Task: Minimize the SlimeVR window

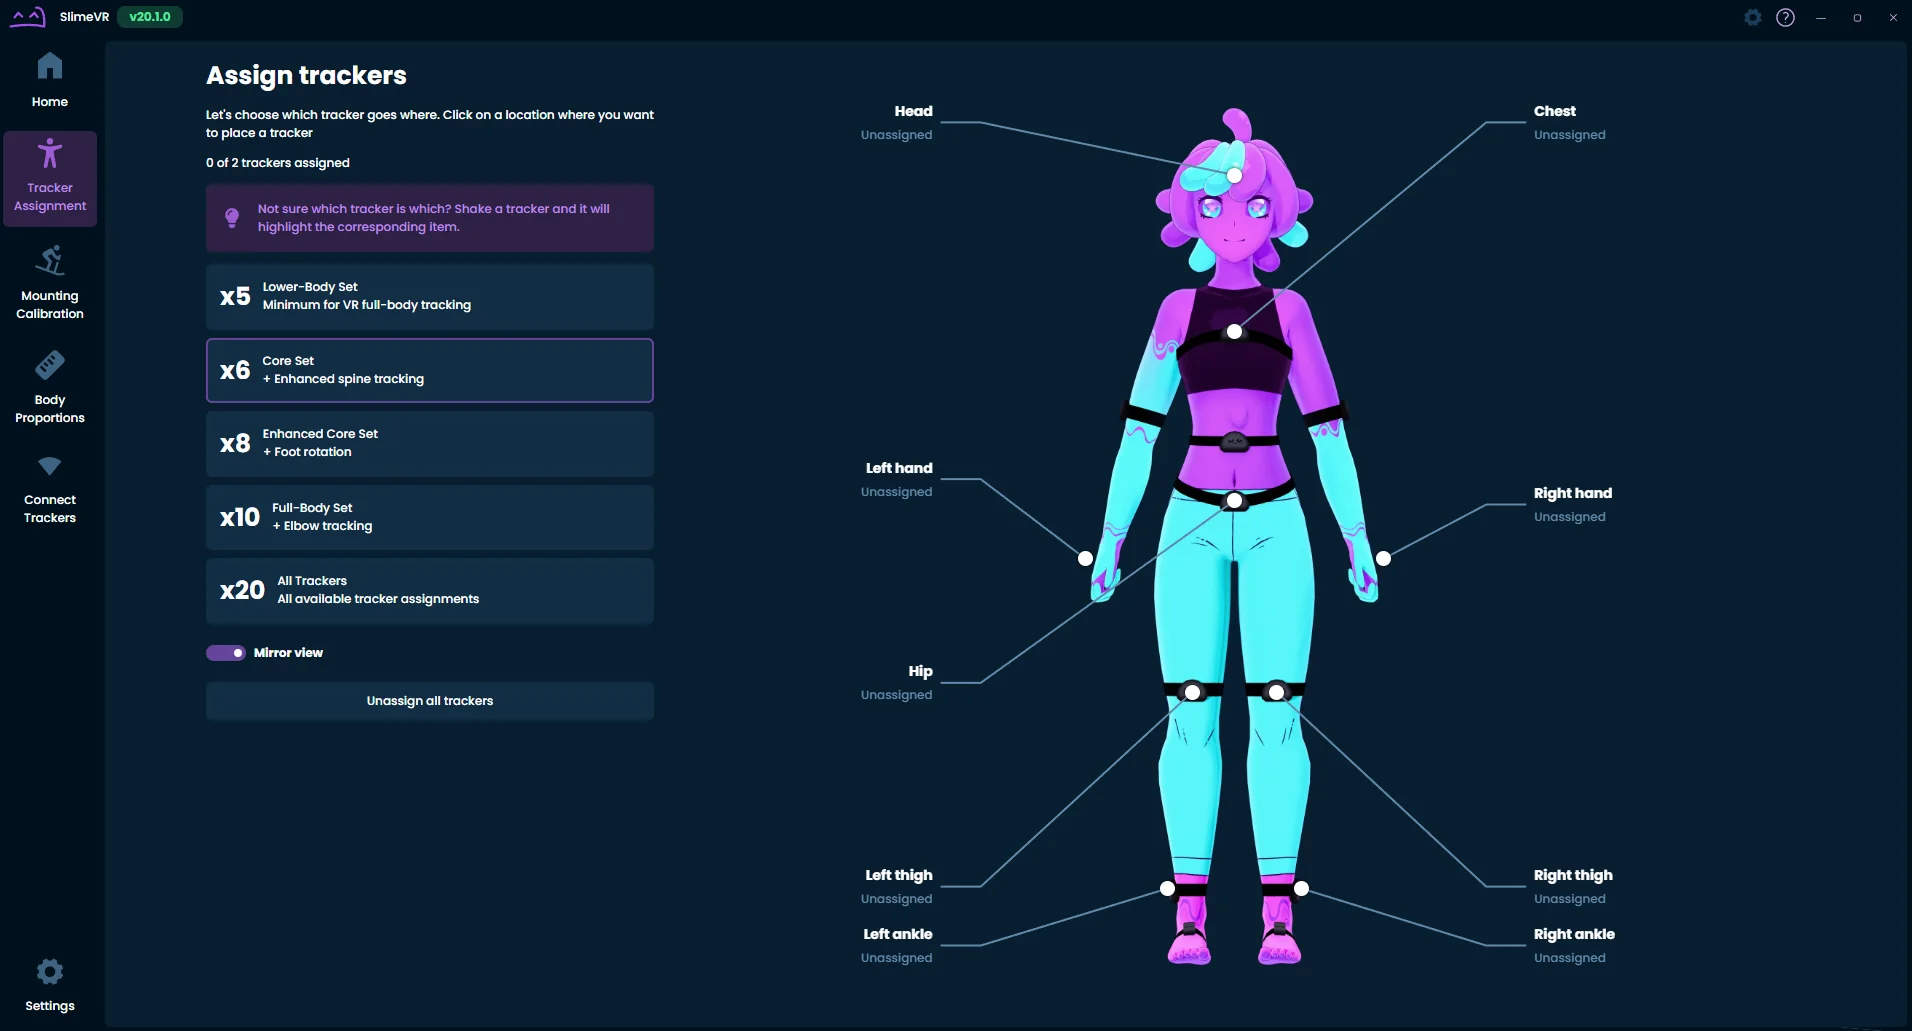Action: point(1821,17)
